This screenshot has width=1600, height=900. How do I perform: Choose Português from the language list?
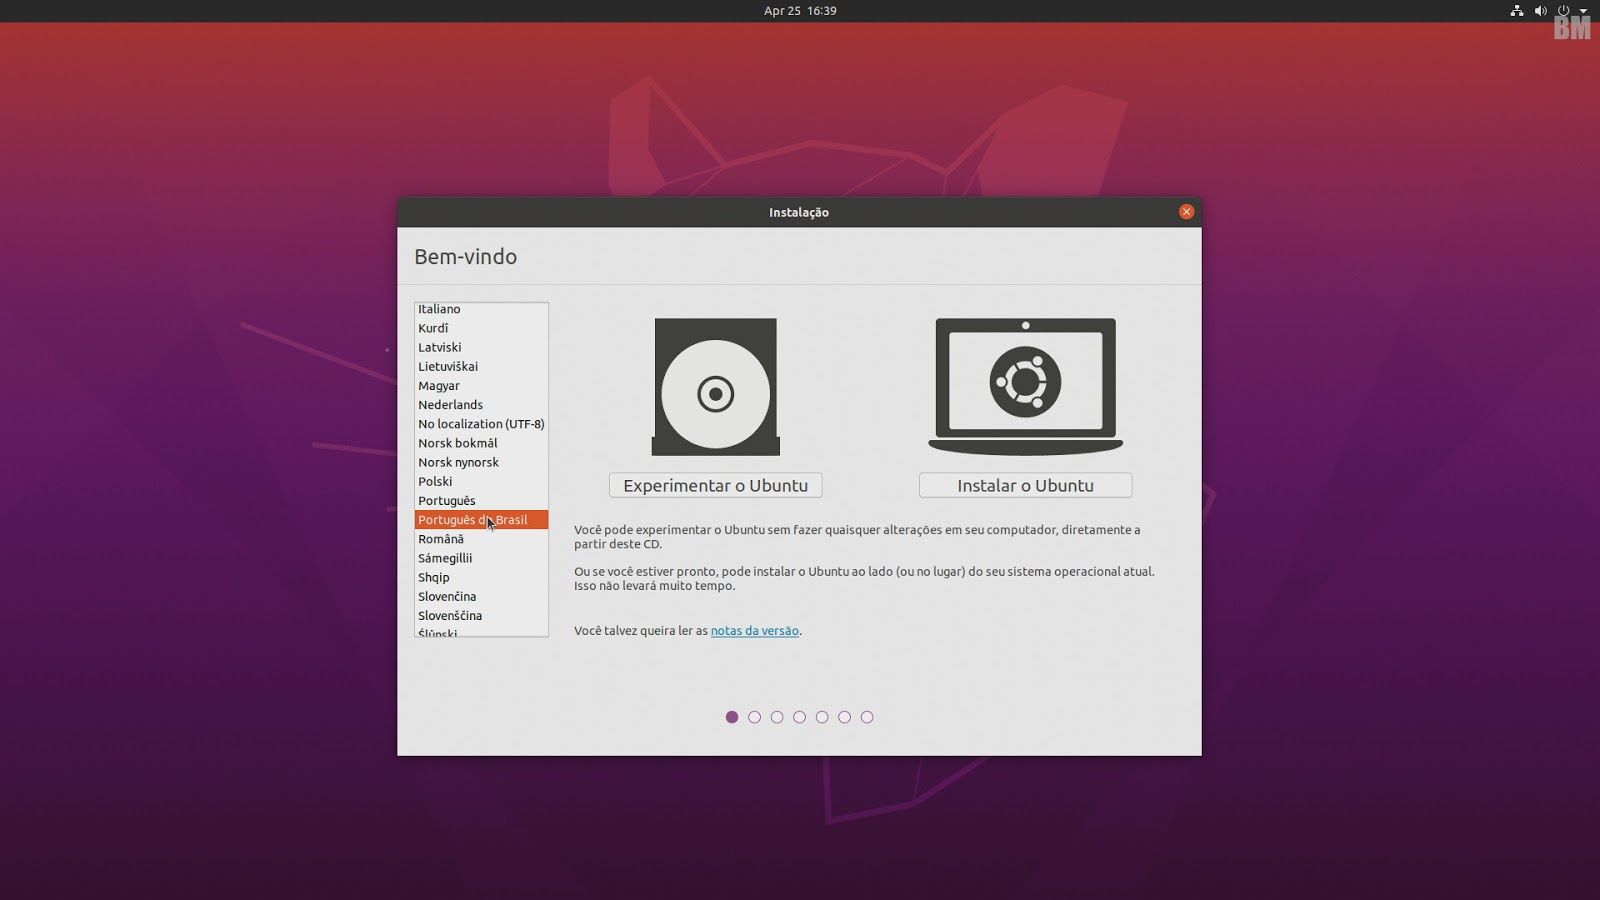pos(446,501)
